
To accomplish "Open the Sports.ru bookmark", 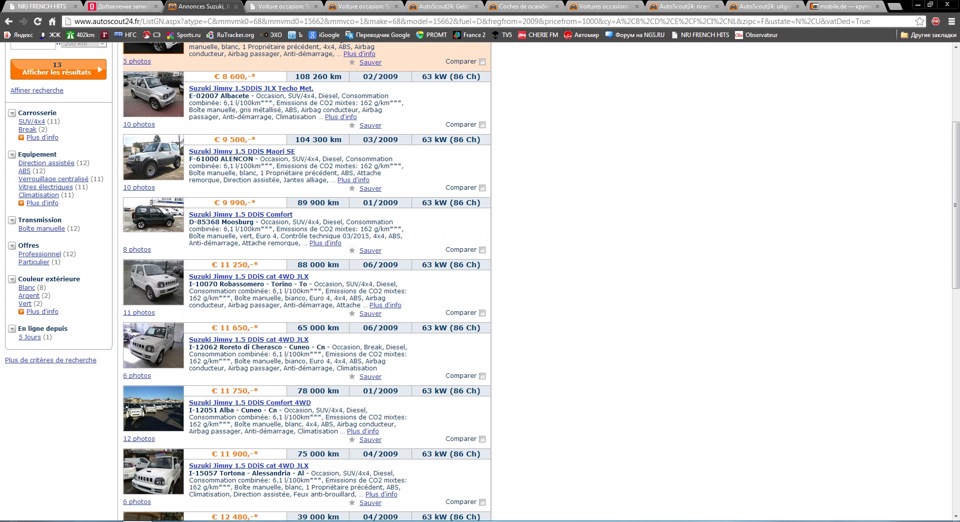I will pos(184,35).
